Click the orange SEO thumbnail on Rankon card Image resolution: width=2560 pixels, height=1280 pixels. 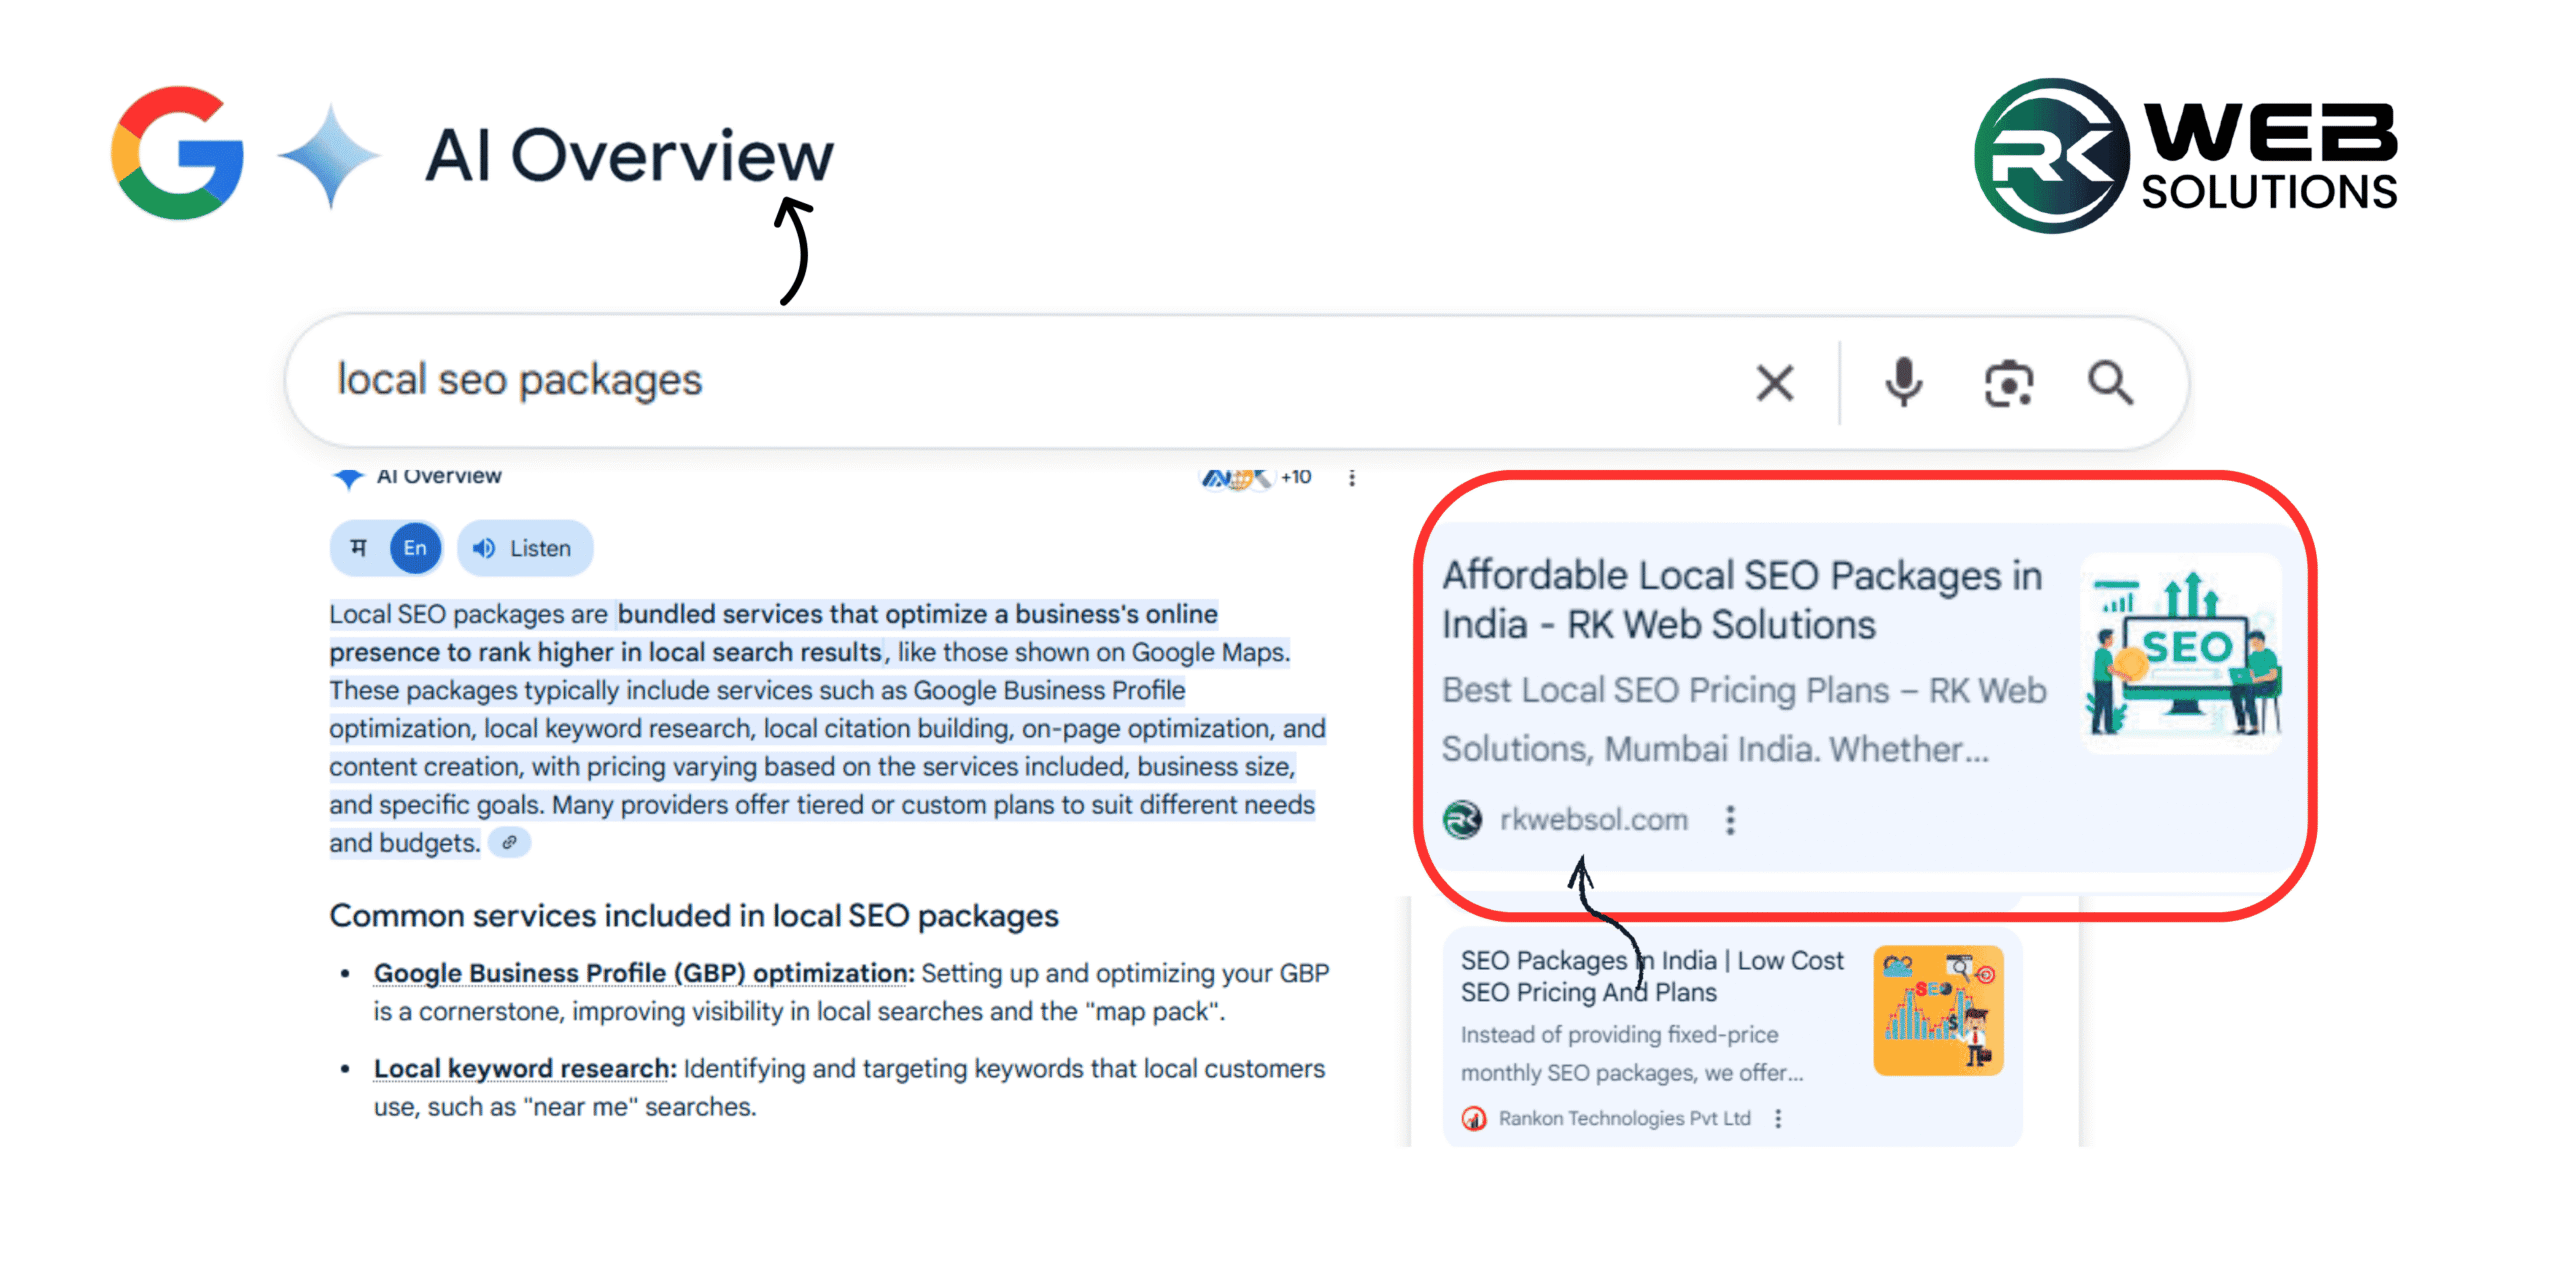(1937, 1010)
